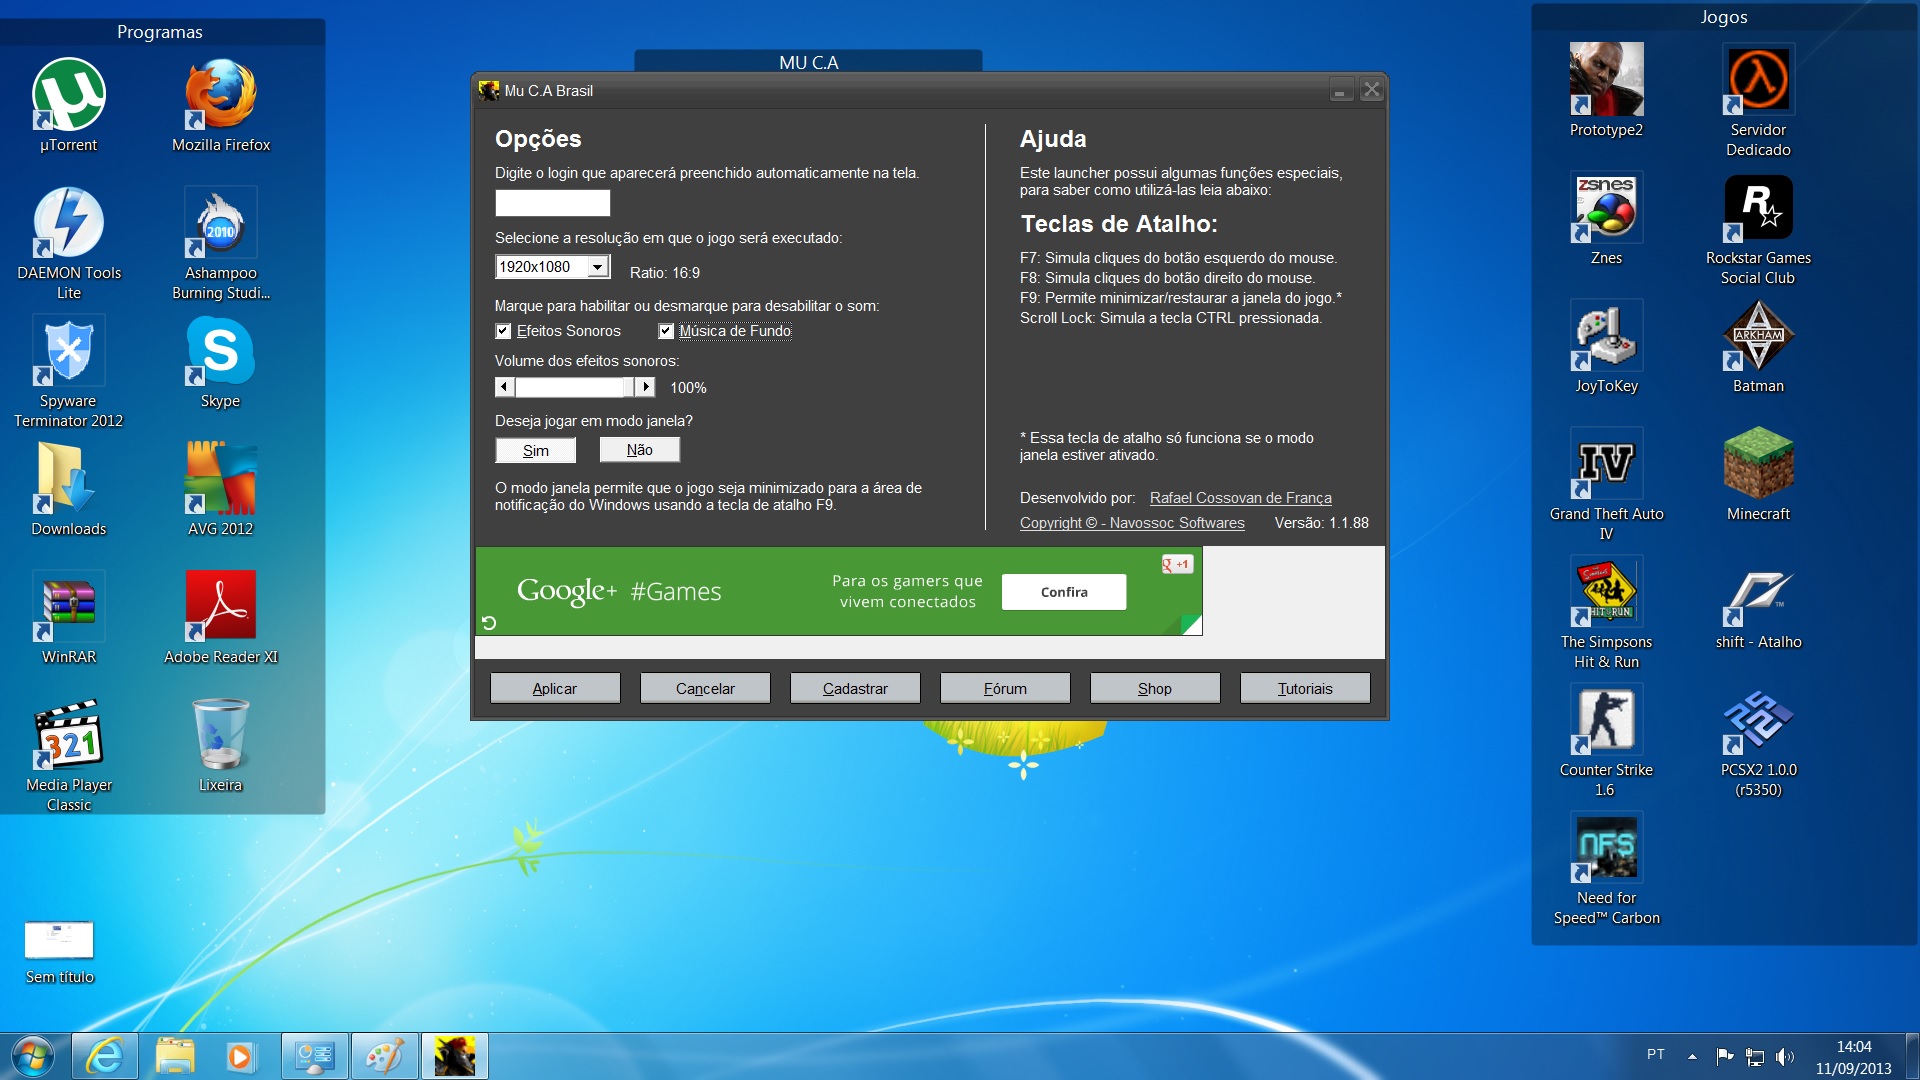Viewport: 1920px width, 1080px height.
Task: Open the uTorrent shortcut icon
Action: click(x=69, y=95)
